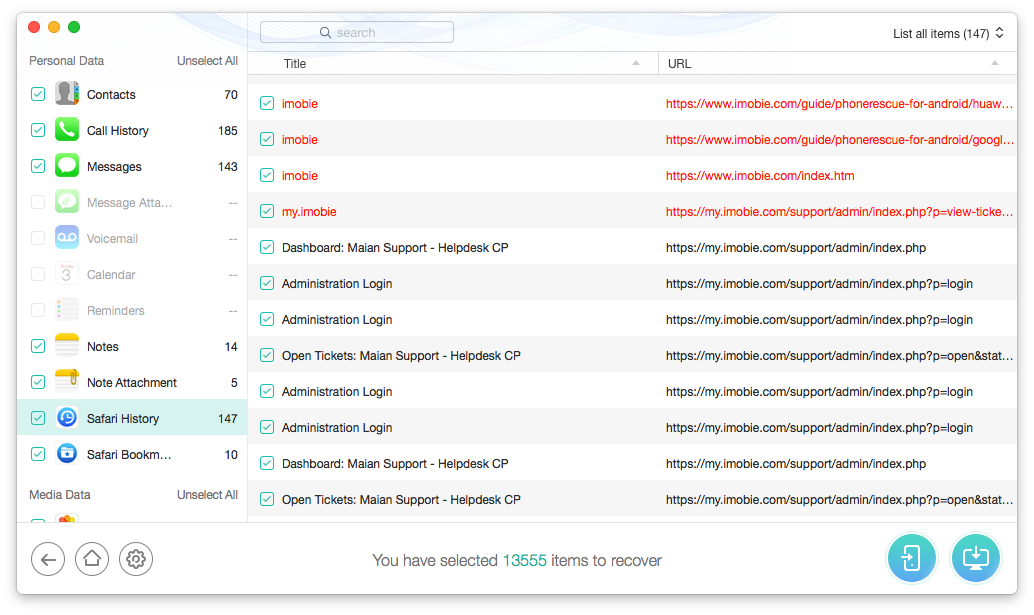Go to the home screen icon
The width and height of the screenshot is (1034, 615).
pos(92,560)
